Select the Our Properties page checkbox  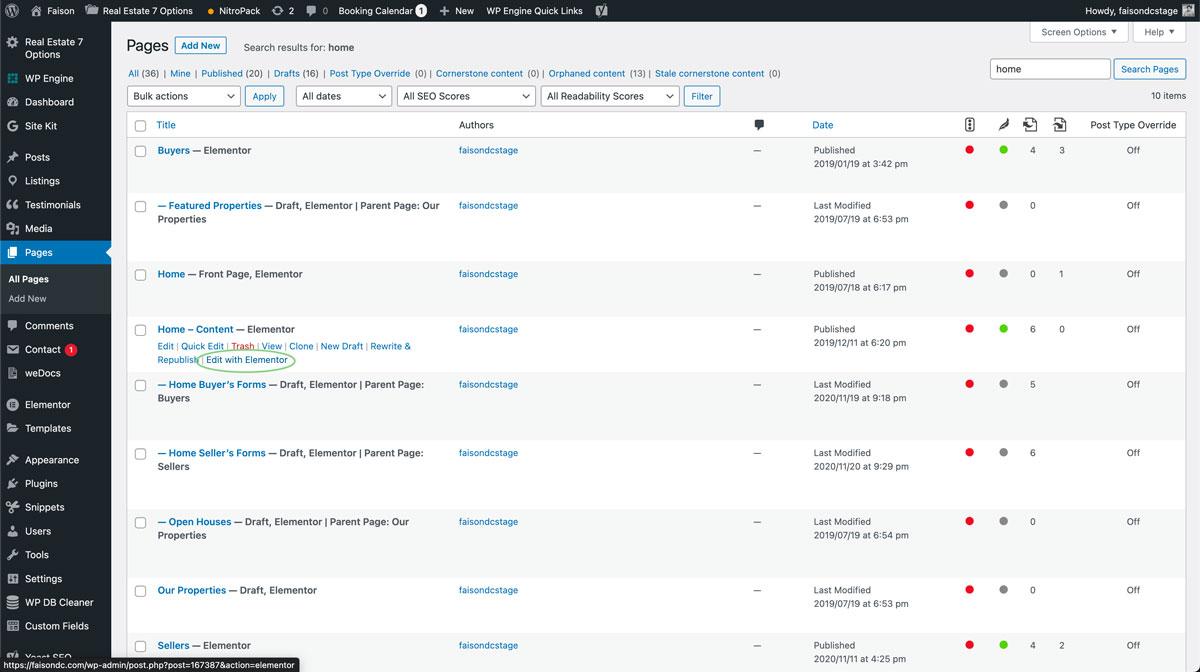[x=140, y=591]
